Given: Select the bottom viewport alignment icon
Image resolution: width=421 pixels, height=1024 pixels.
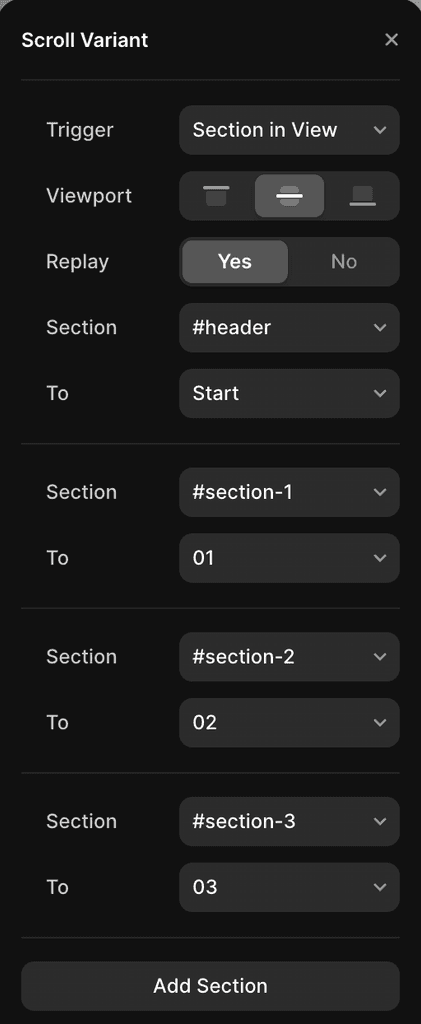Looking at the screenshot, I should 362,196.
